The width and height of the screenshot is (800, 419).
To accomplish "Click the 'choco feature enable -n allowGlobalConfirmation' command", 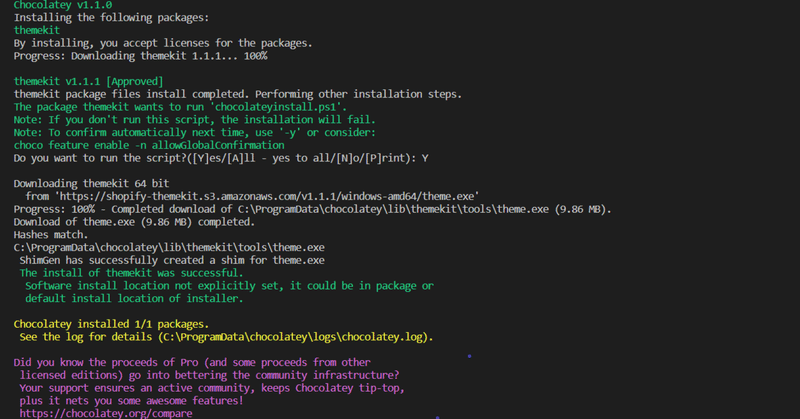I will coord(149,145).
